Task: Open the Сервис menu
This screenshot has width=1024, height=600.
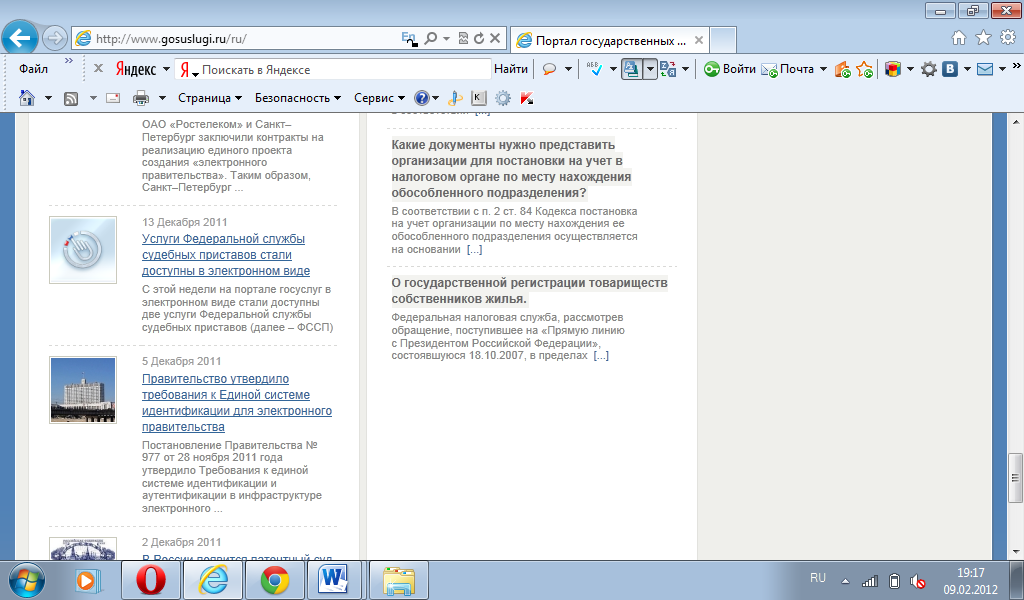Action: (379, 98)
